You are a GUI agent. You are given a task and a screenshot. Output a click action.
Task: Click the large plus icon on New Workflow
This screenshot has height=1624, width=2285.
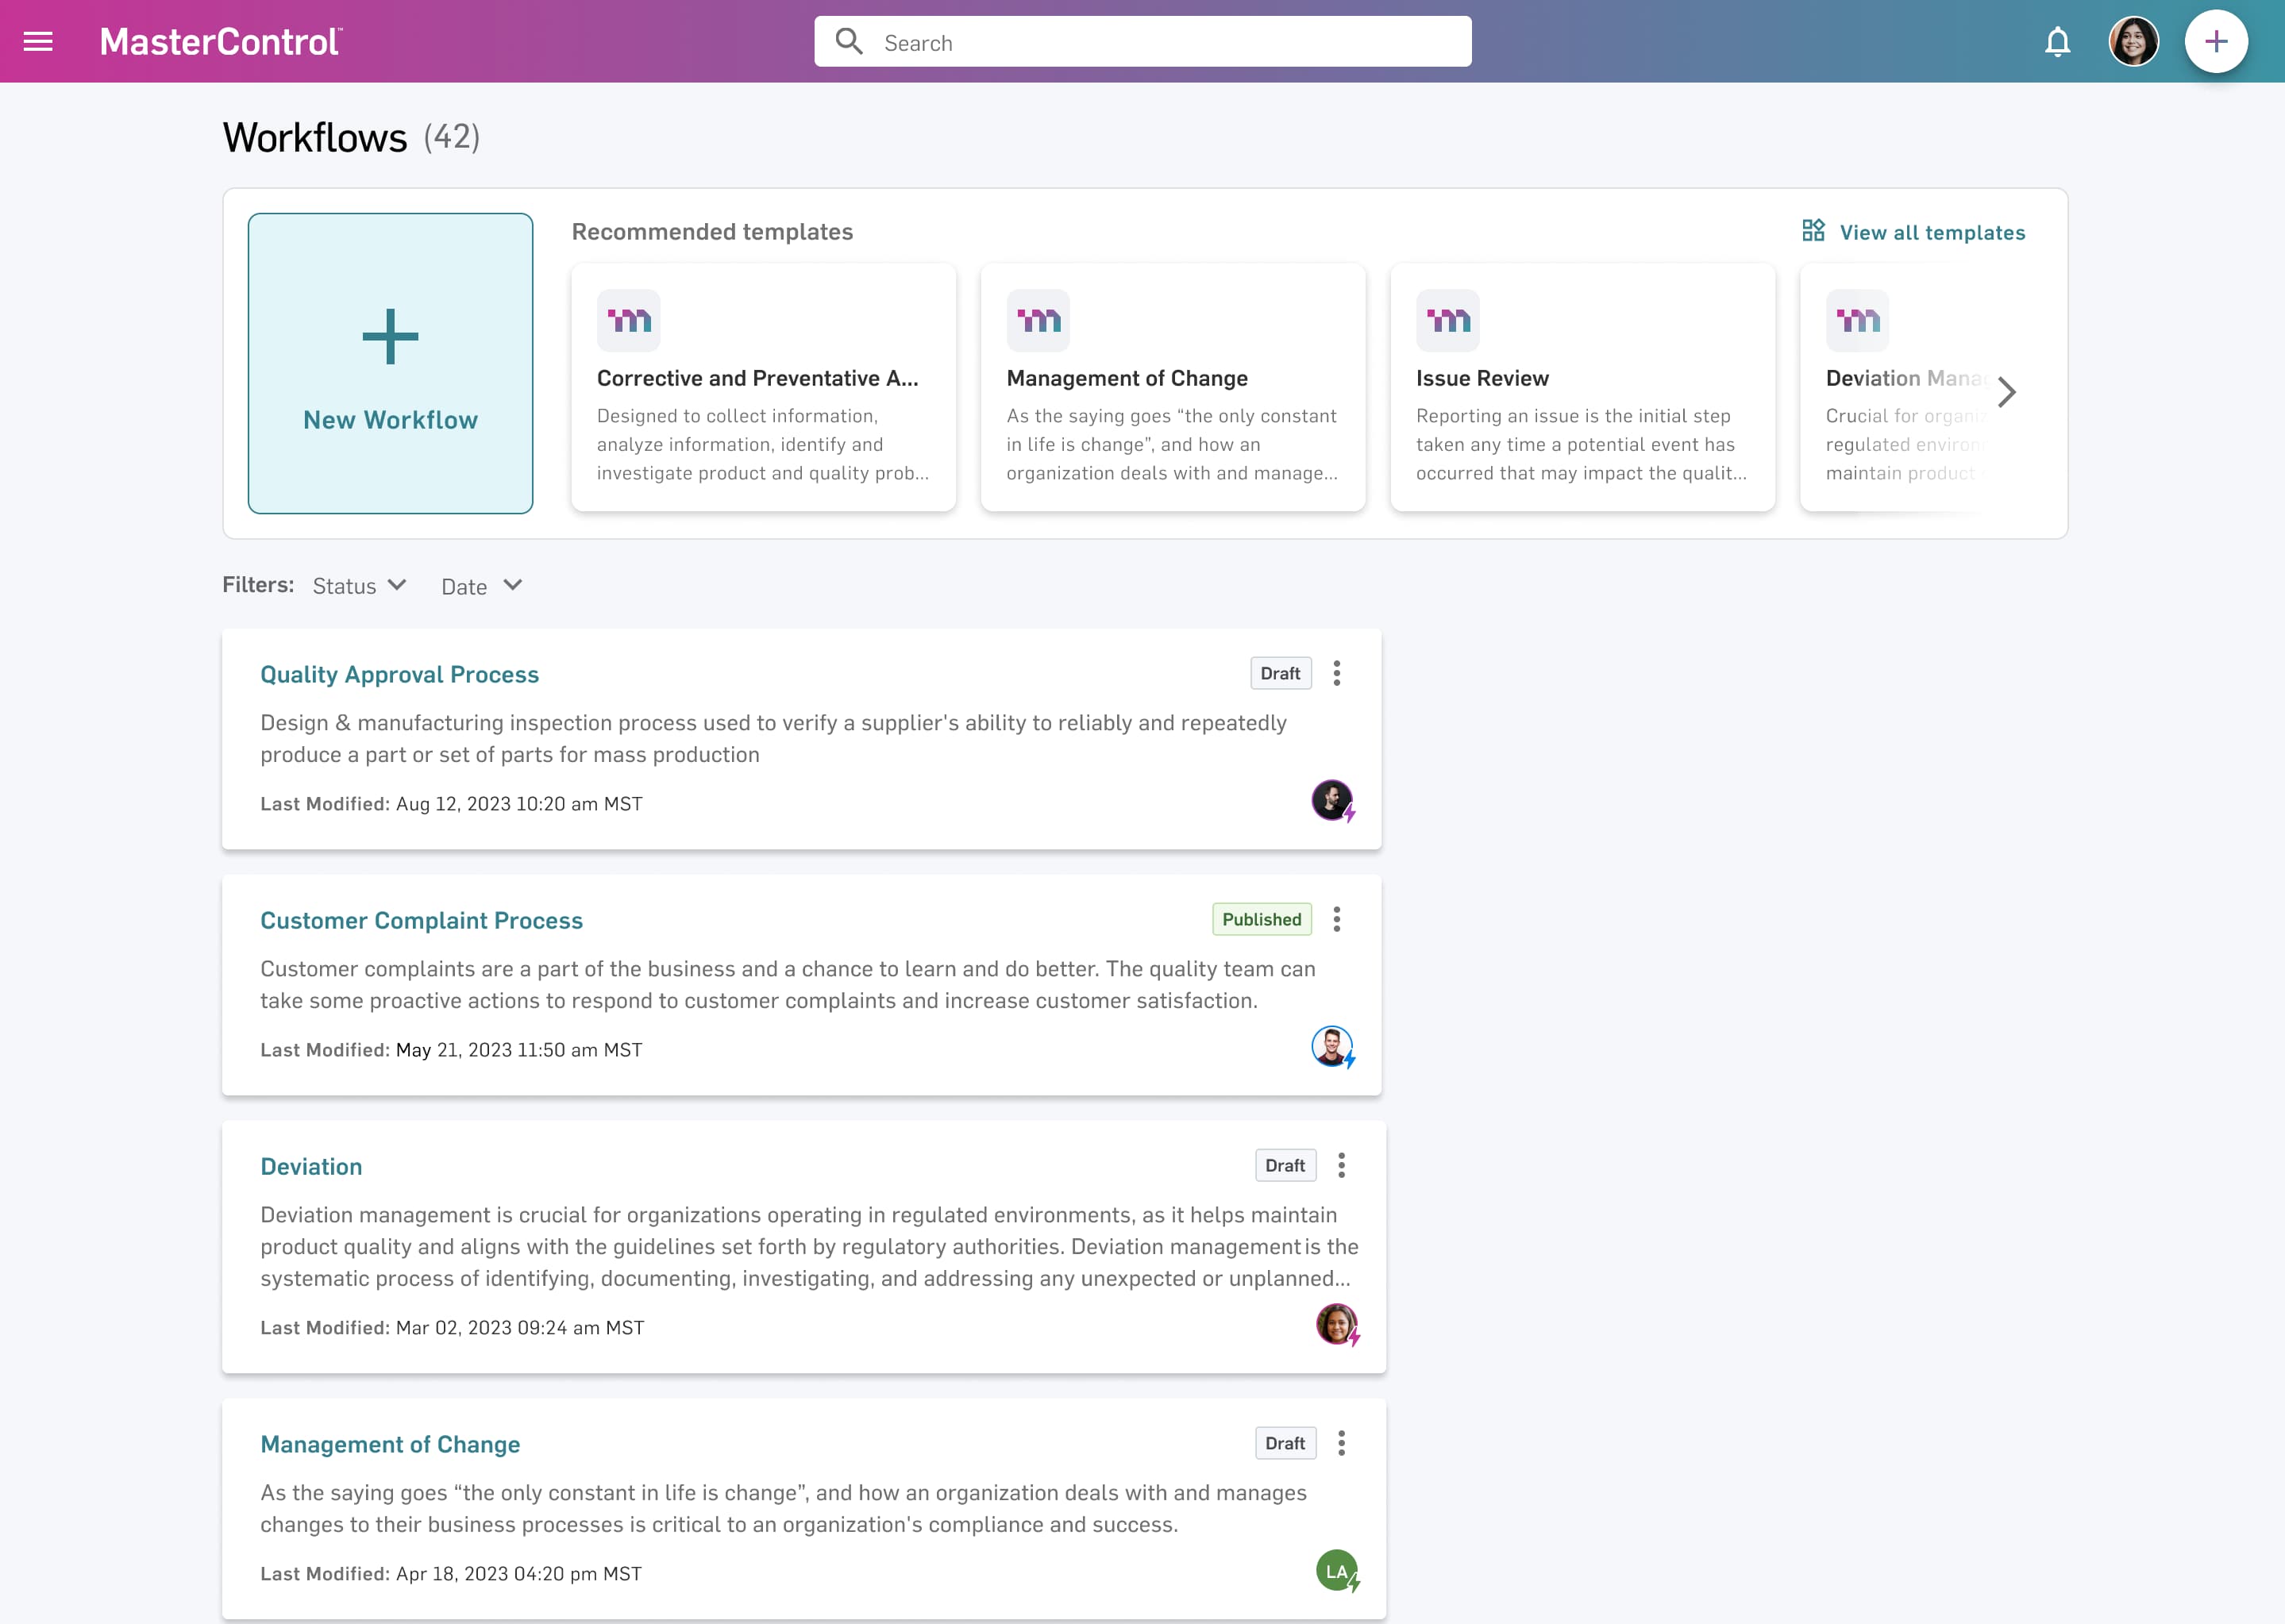coord(390,337)
